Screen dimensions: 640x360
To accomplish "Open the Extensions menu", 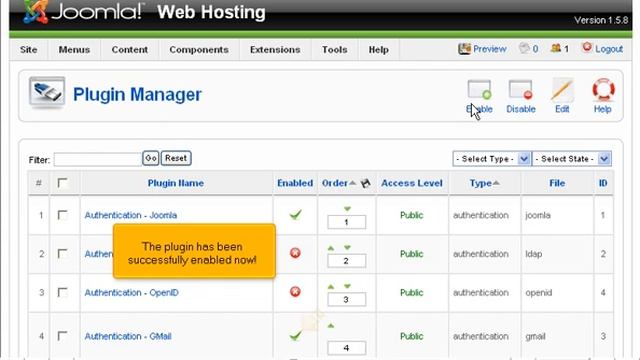I will click(x=275, y=50).
